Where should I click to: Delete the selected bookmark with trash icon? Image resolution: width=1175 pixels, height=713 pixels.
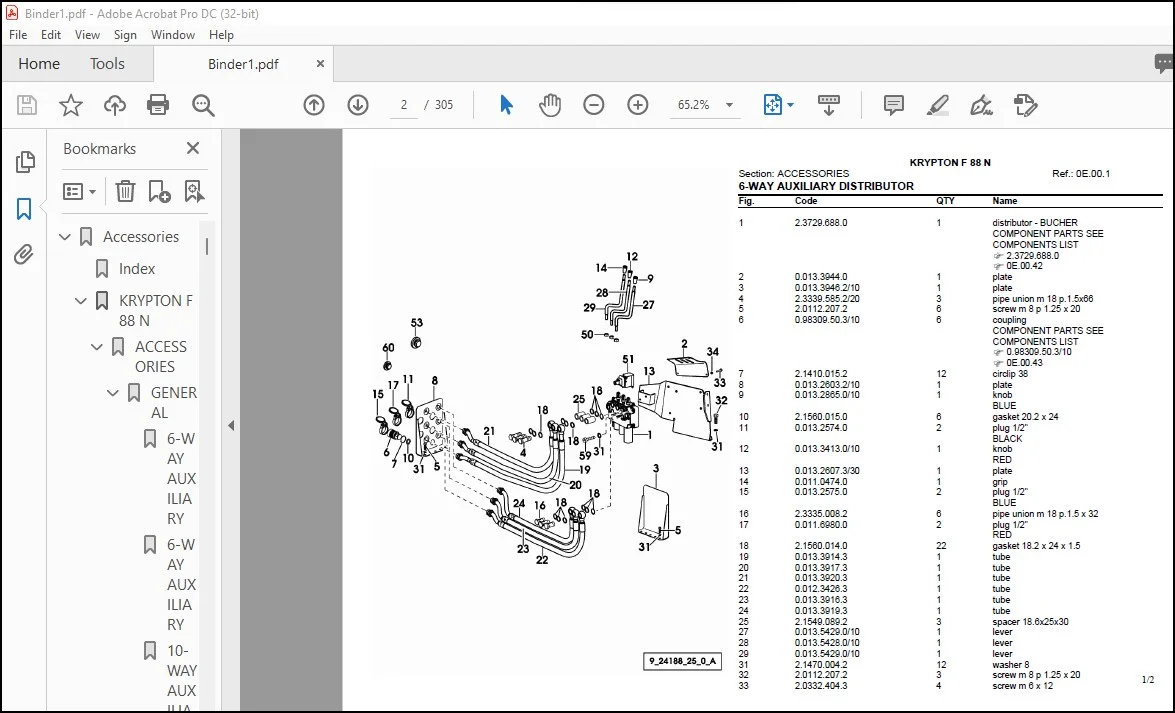coord(125,192)
